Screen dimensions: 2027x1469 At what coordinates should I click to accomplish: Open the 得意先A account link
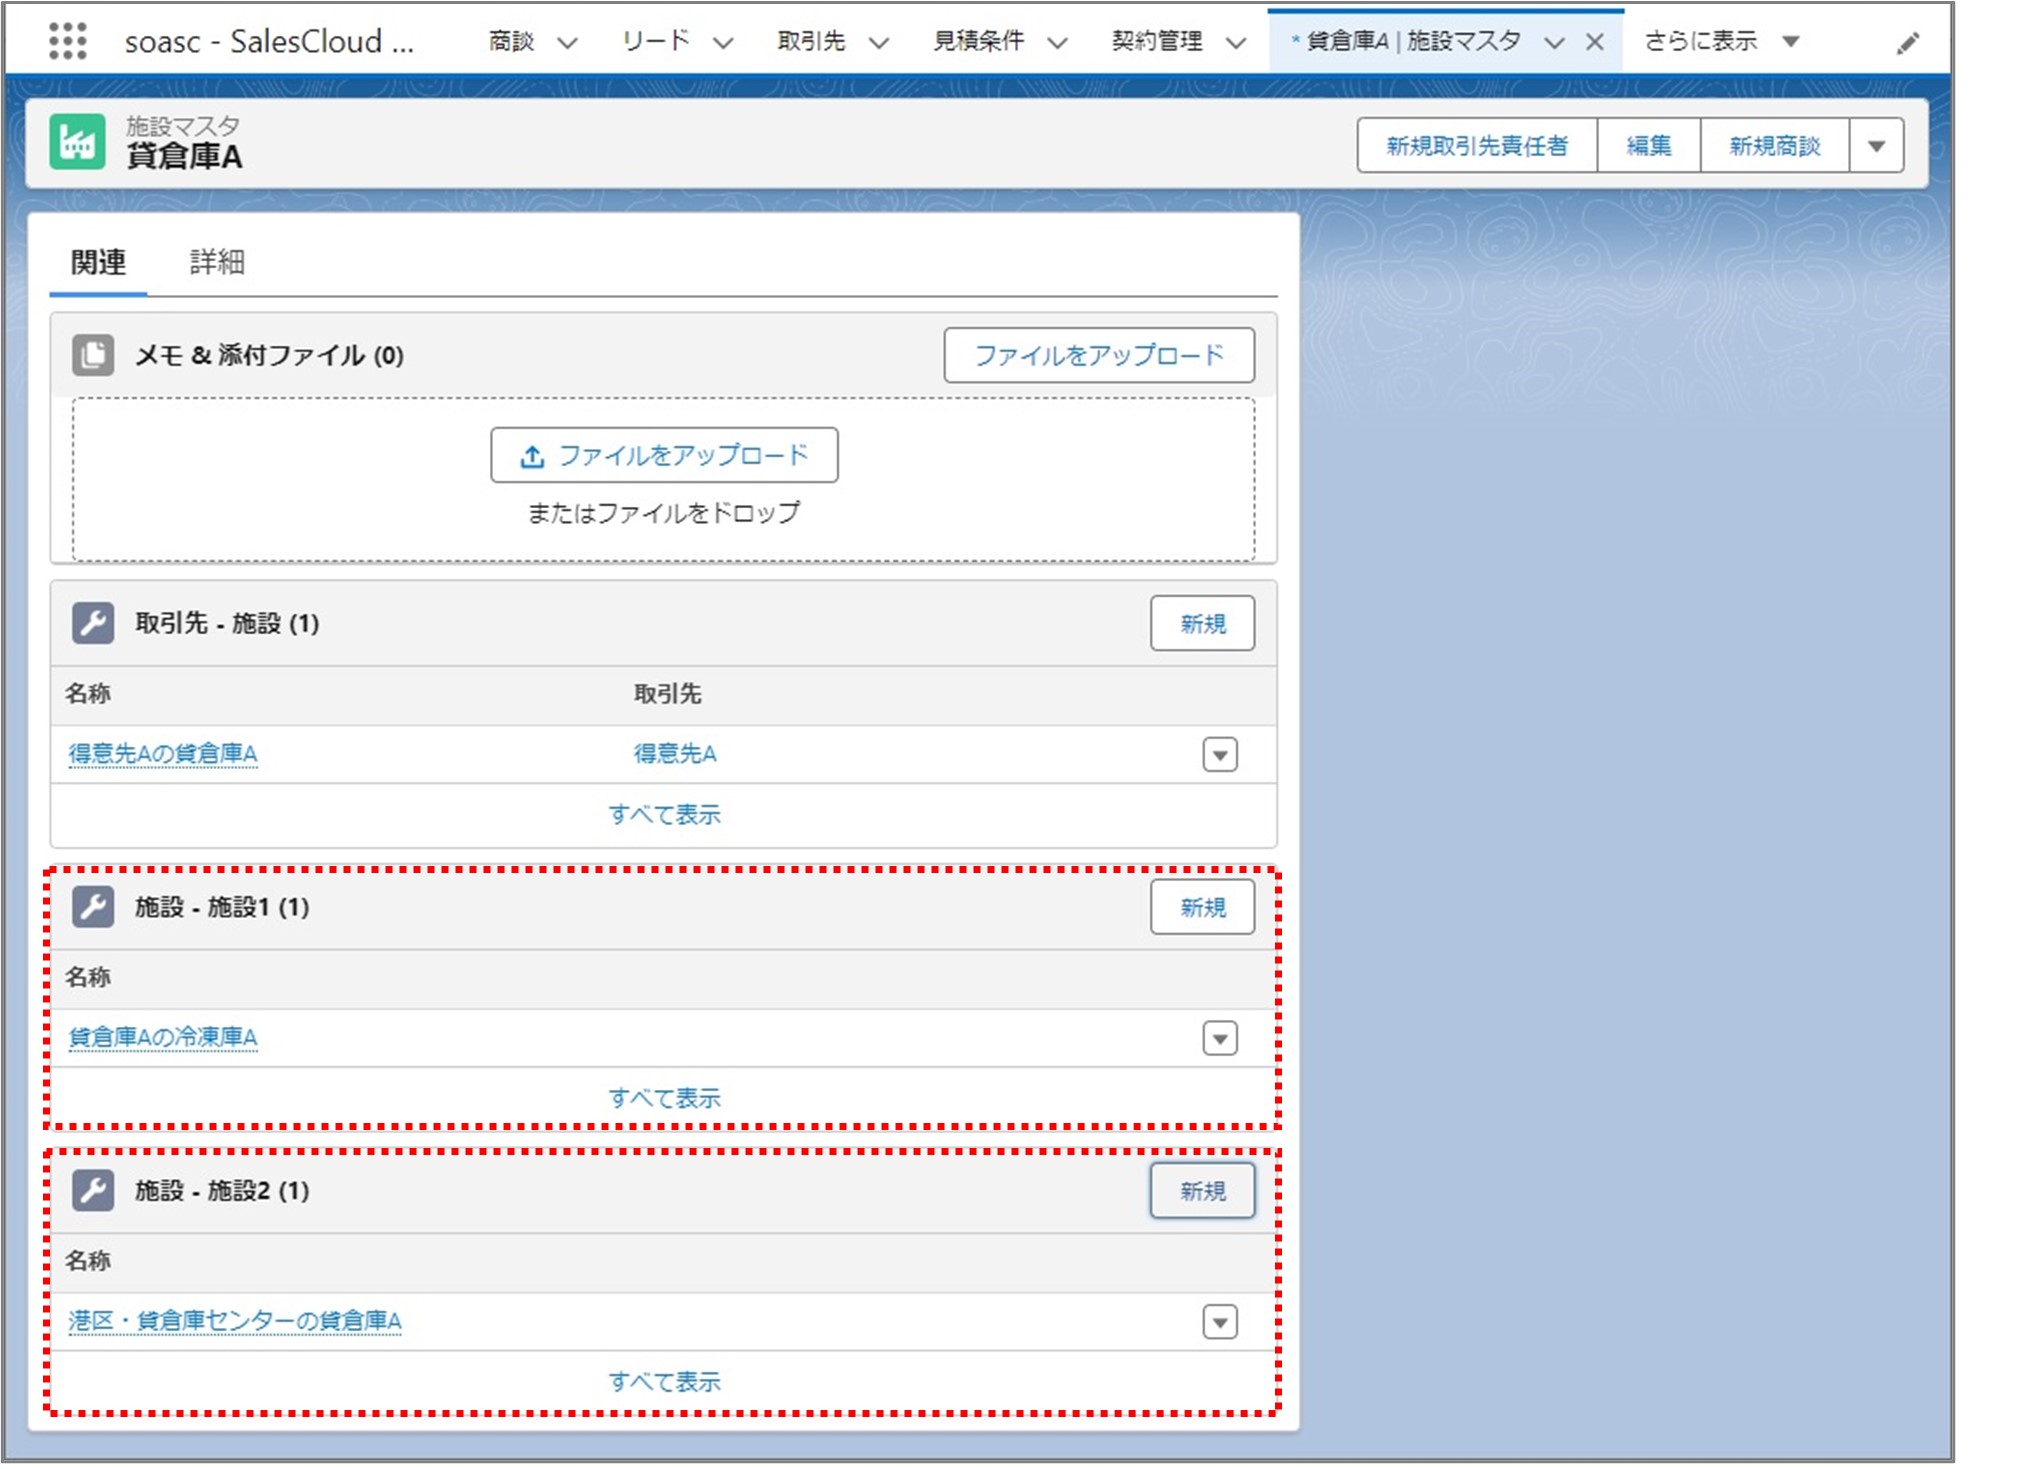pyautogui.click(x=675, y=754)
